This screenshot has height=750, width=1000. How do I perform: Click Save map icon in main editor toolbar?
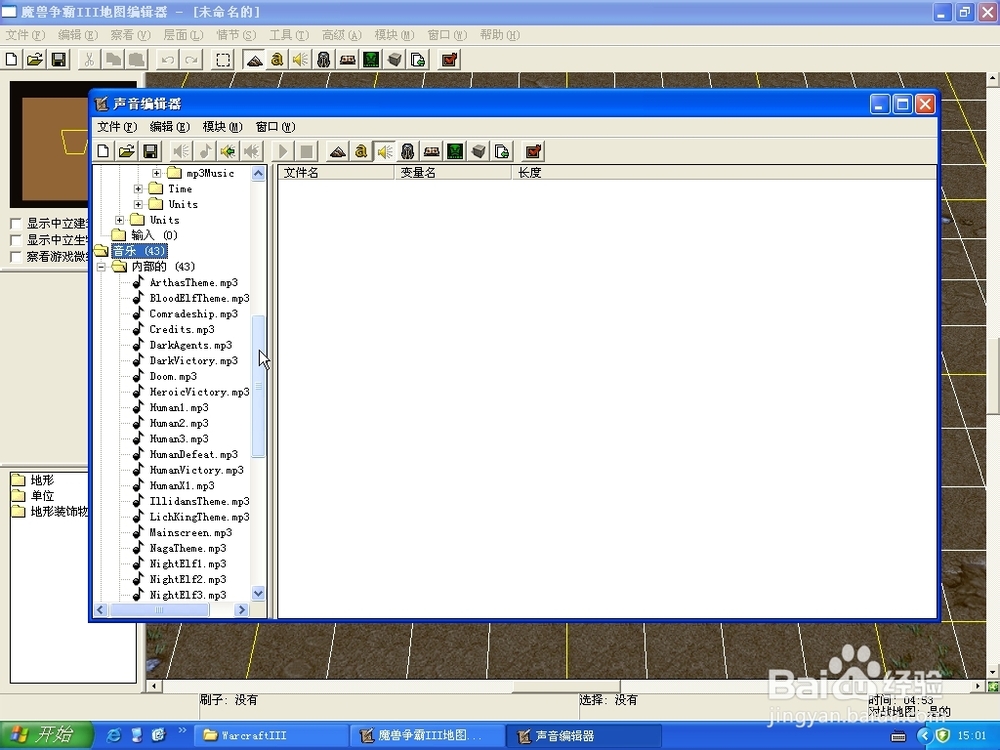pyautogui.click(x=59, y=60)
